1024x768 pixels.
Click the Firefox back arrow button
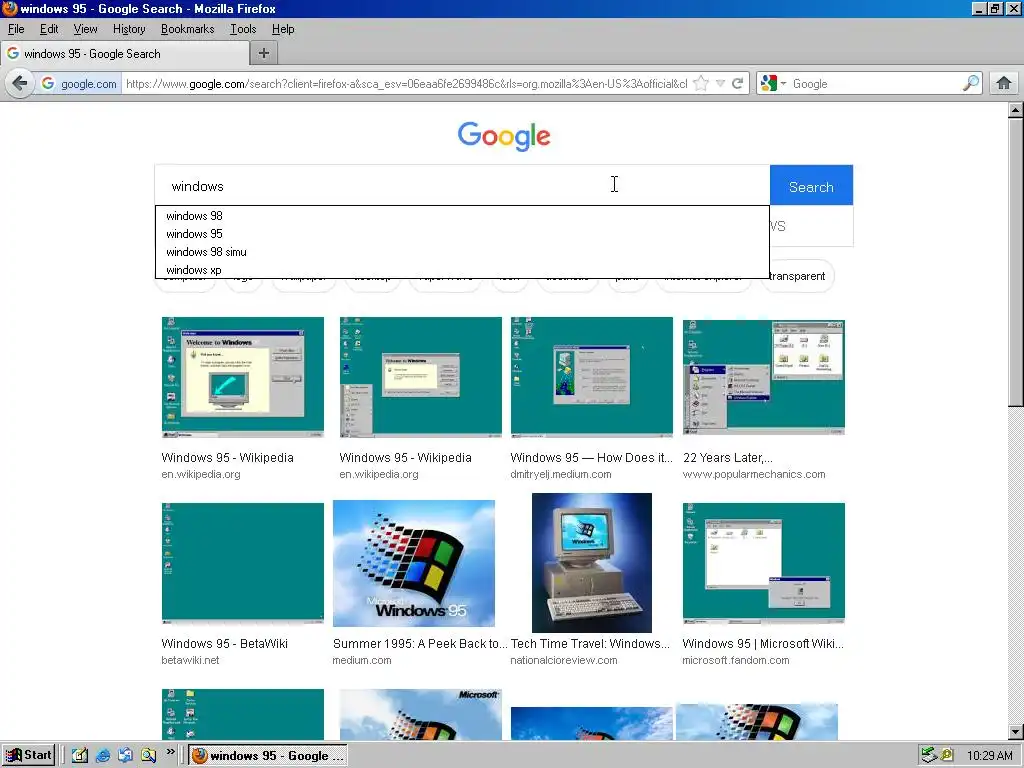pyautogui.click(x=20, y=84)
